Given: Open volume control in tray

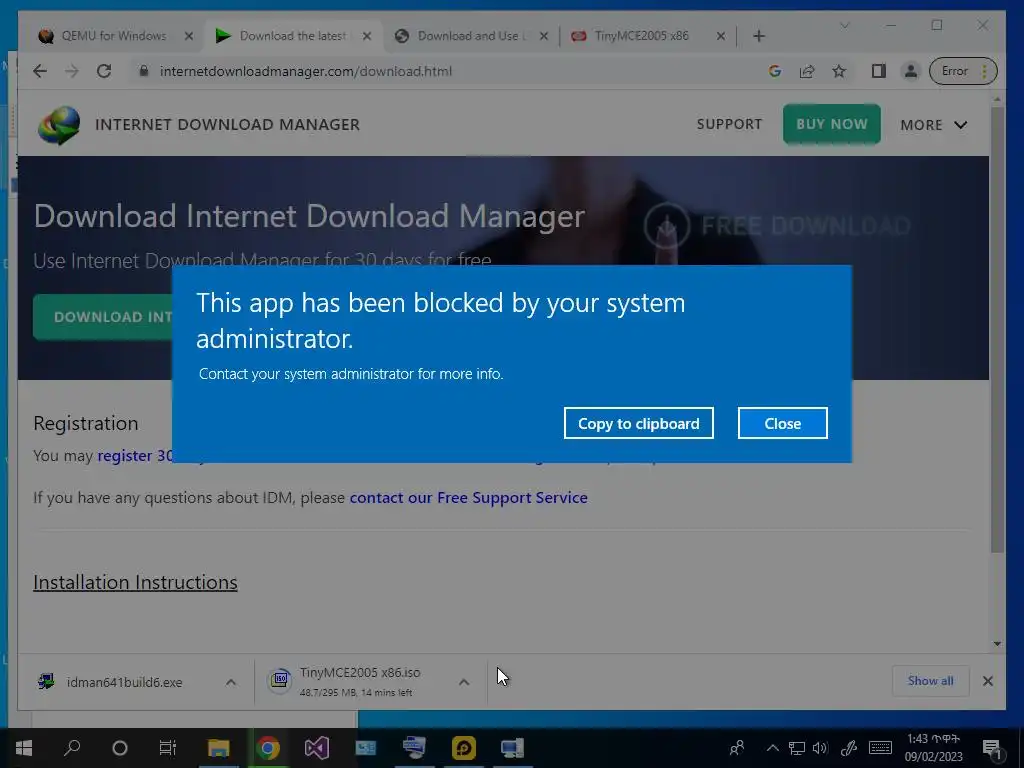Looking at the screenshot, I should pyautogui.click(x=820, y=748).
